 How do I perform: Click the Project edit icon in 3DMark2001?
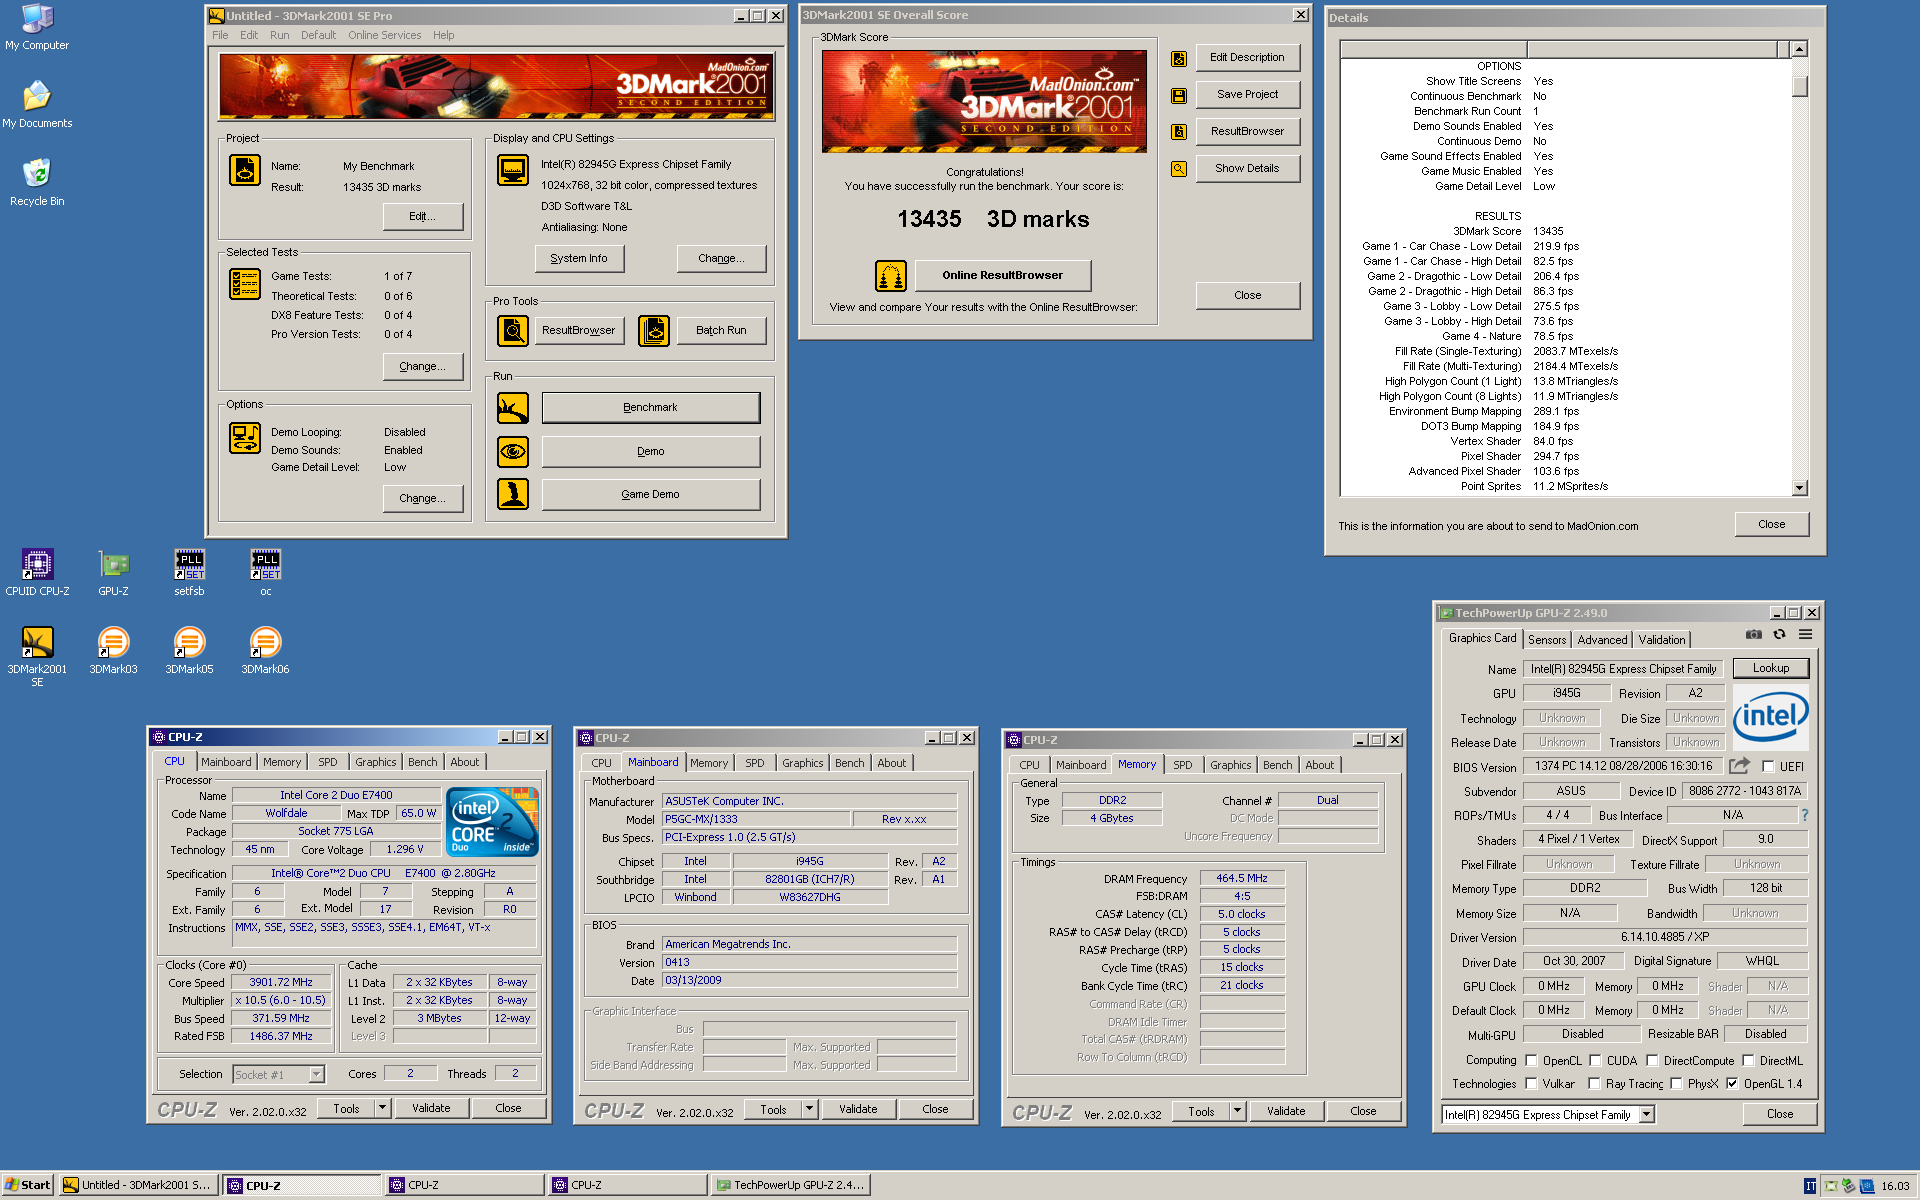coord(245,170)
